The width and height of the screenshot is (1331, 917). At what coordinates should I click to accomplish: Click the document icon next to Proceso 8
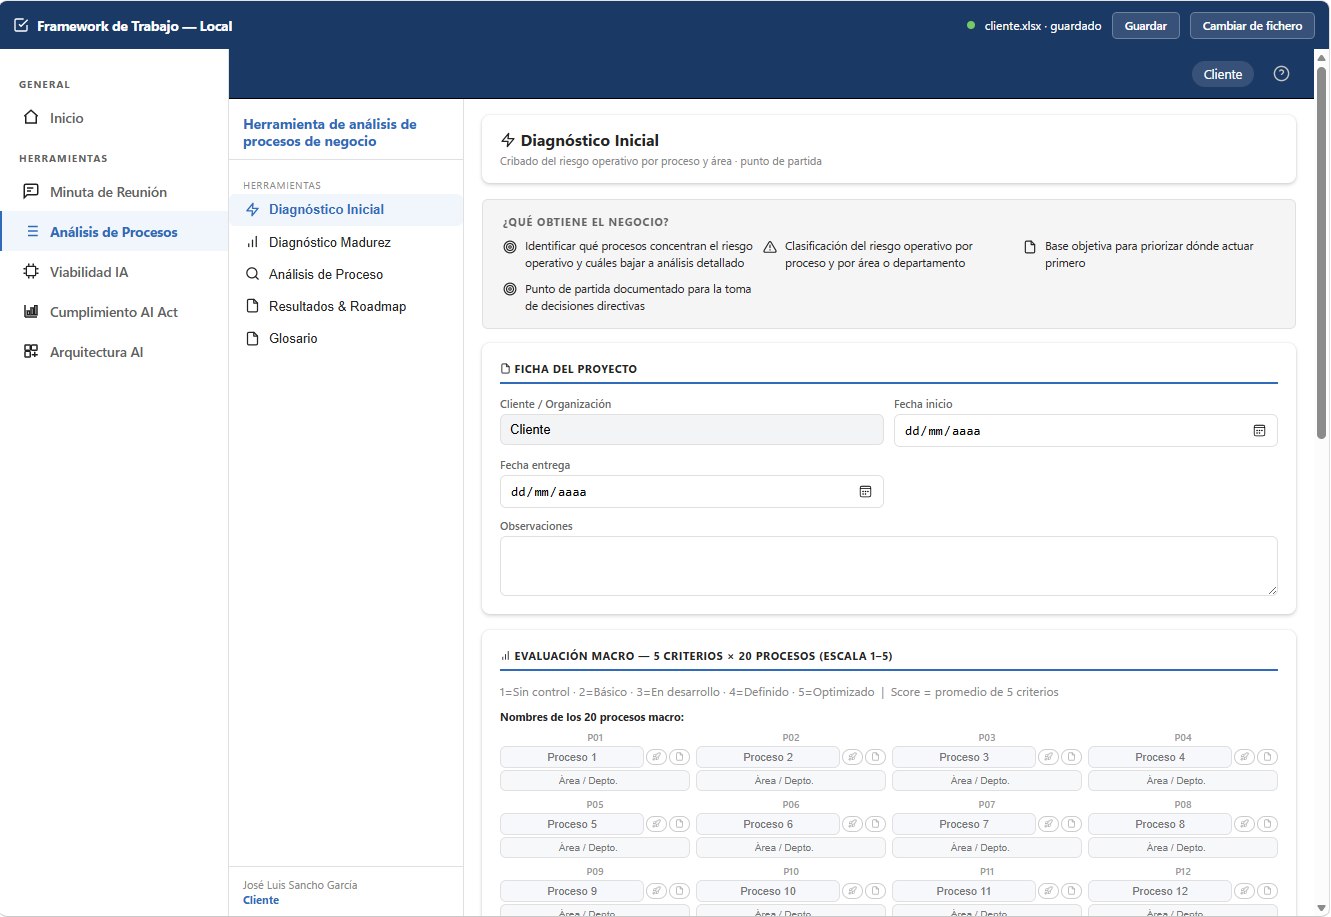pos(1267,824)
